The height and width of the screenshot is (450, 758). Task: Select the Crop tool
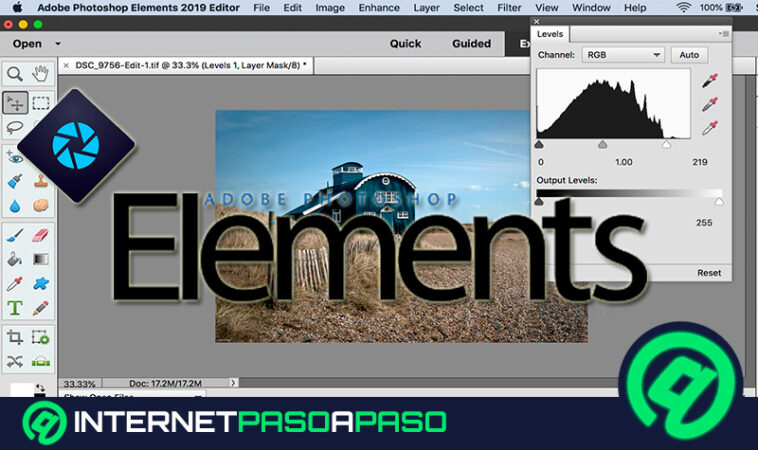[15, 337]
